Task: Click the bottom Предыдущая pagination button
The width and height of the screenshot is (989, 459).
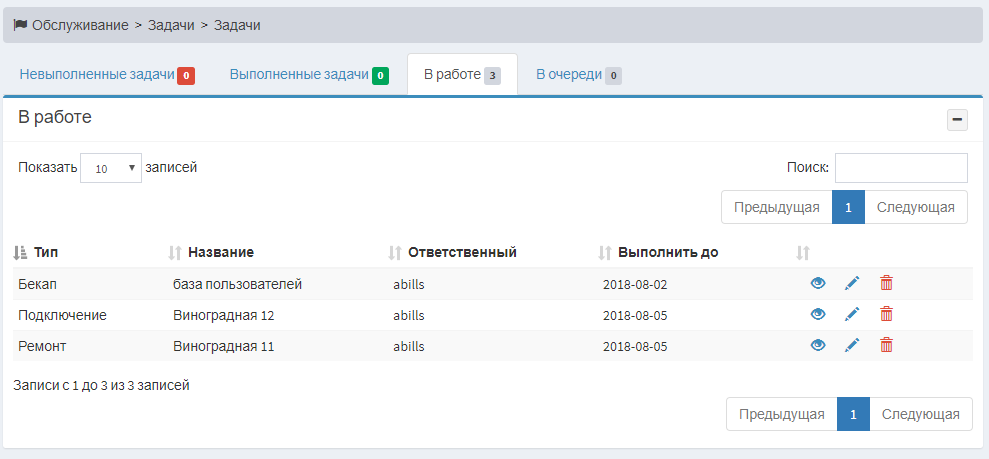Action: click(781, 414)
